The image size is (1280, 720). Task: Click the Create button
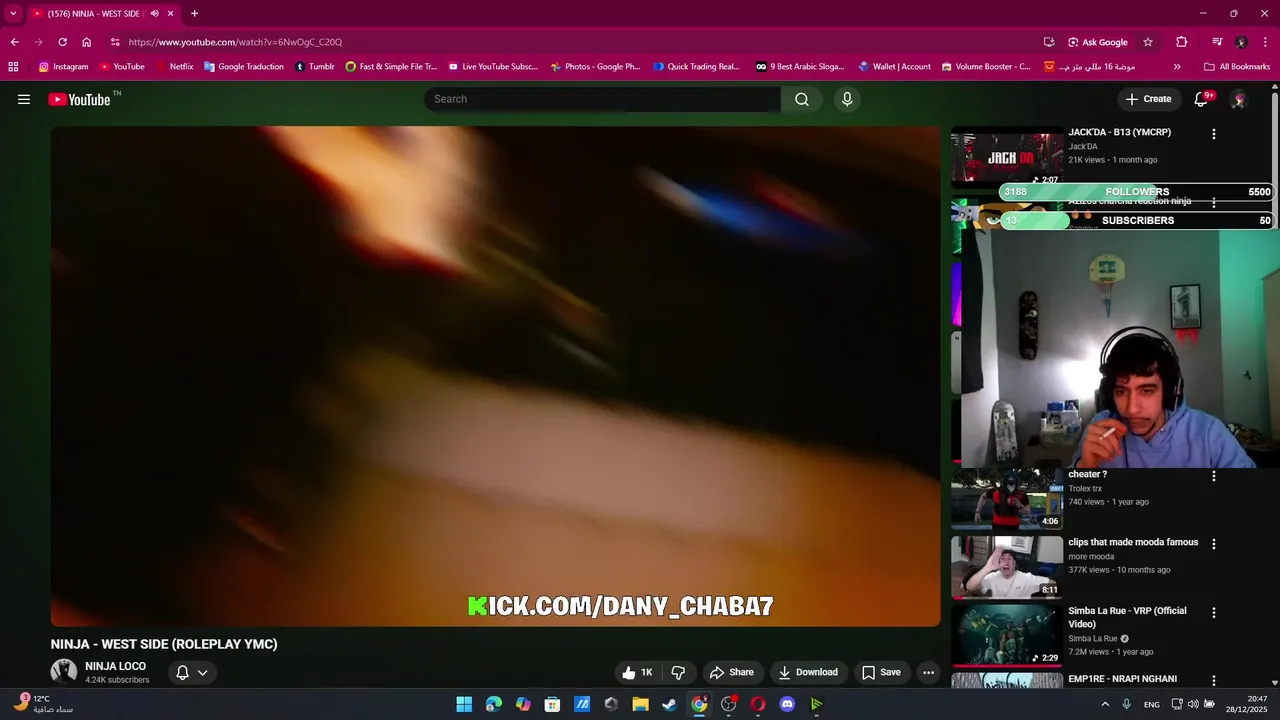(1148, 99)
